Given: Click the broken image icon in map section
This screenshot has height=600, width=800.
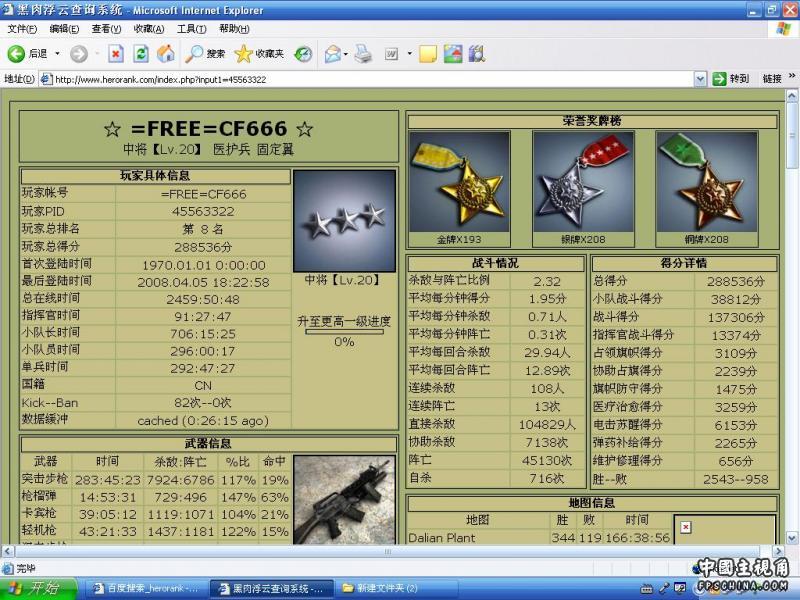Looking at the screenshot, I should 686,527.
